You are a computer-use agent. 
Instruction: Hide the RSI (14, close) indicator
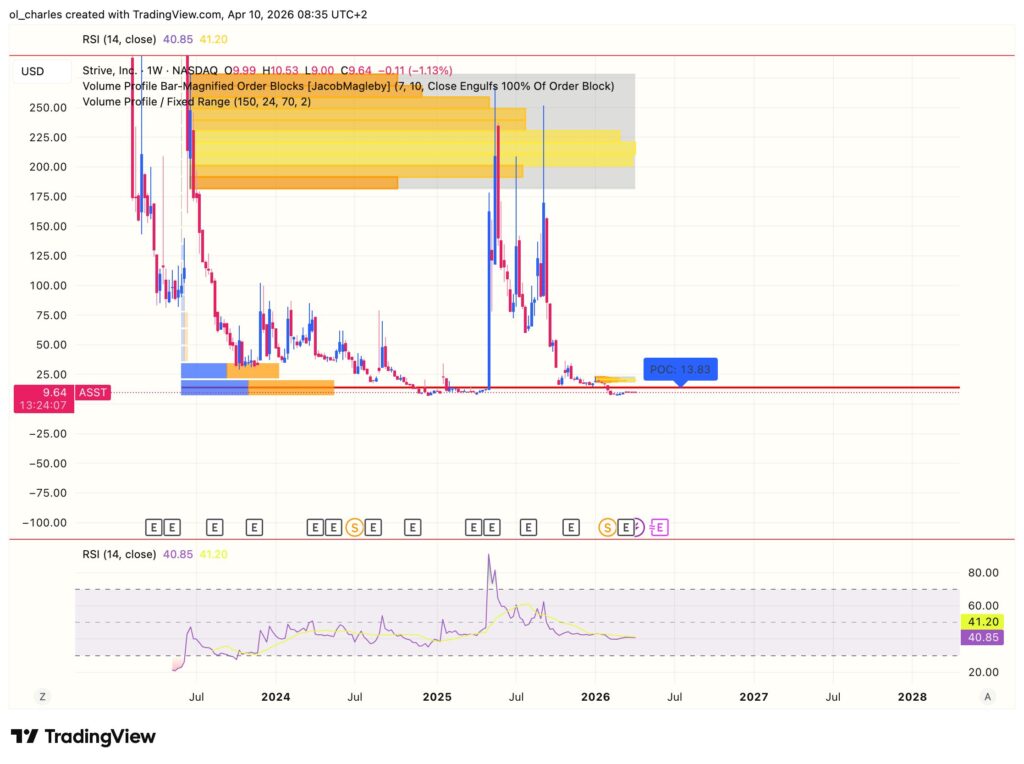tap(120, 553)
